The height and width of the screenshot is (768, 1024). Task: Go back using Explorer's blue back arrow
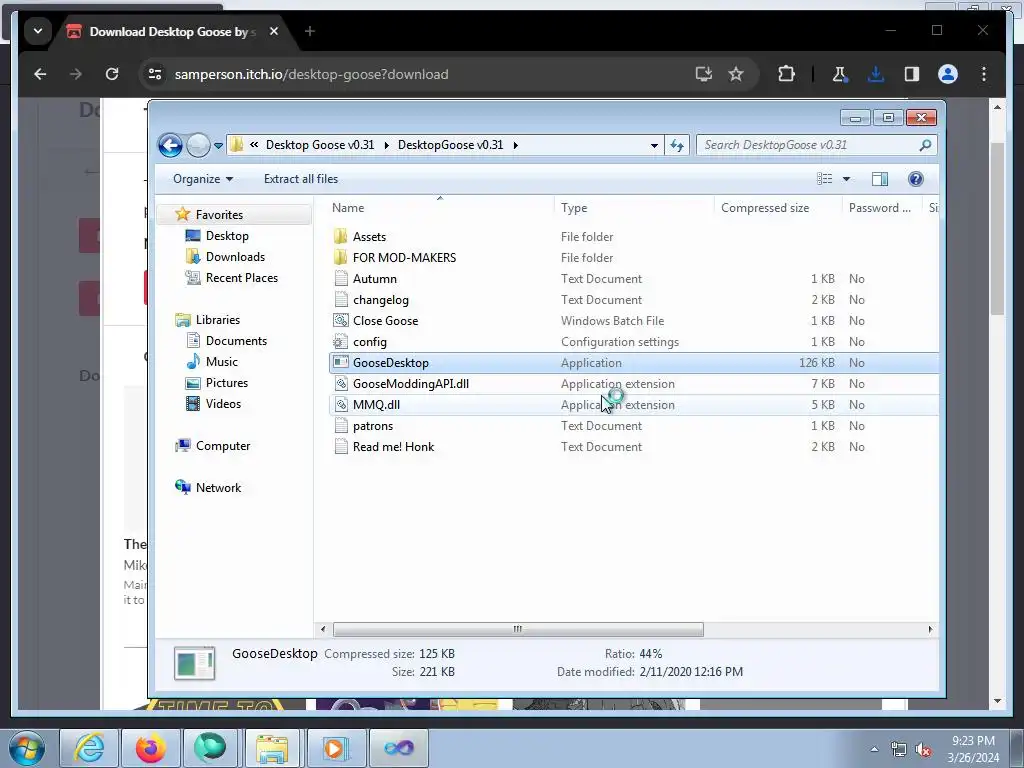(x=170, y=145)
